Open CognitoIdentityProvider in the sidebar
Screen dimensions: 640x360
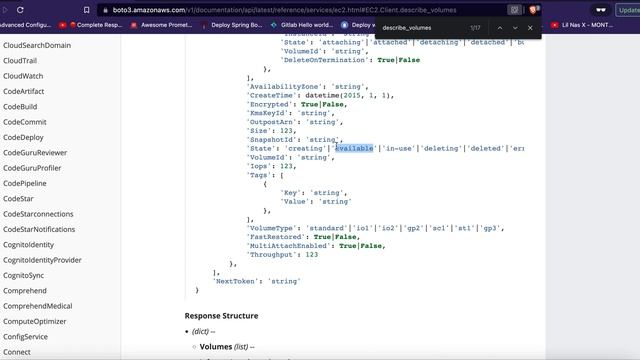[x=42, y=260]
